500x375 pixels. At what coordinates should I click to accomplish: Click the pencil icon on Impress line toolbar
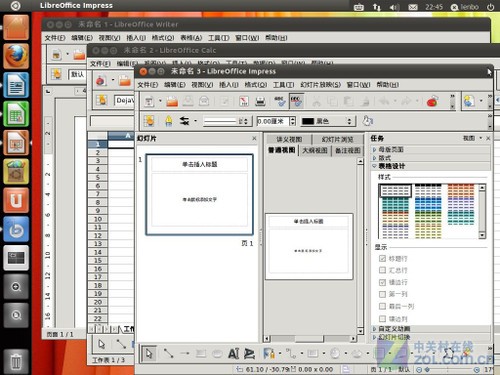pos(169,121)
